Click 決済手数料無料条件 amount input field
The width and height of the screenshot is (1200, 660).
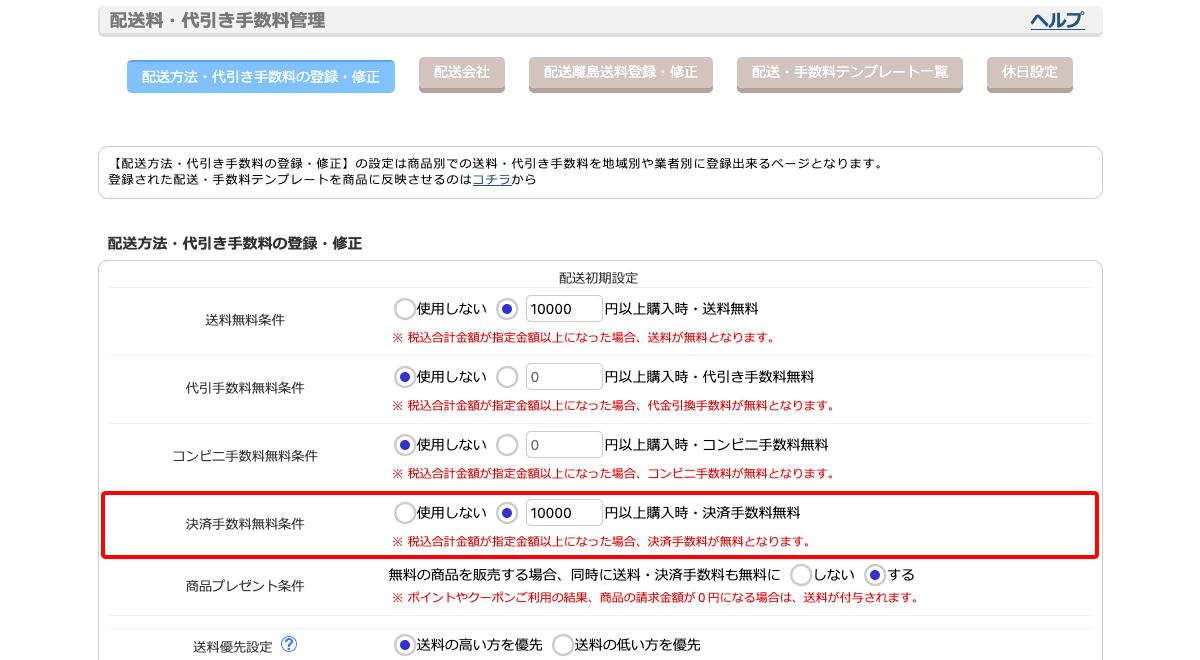click(x=563, y=513)
